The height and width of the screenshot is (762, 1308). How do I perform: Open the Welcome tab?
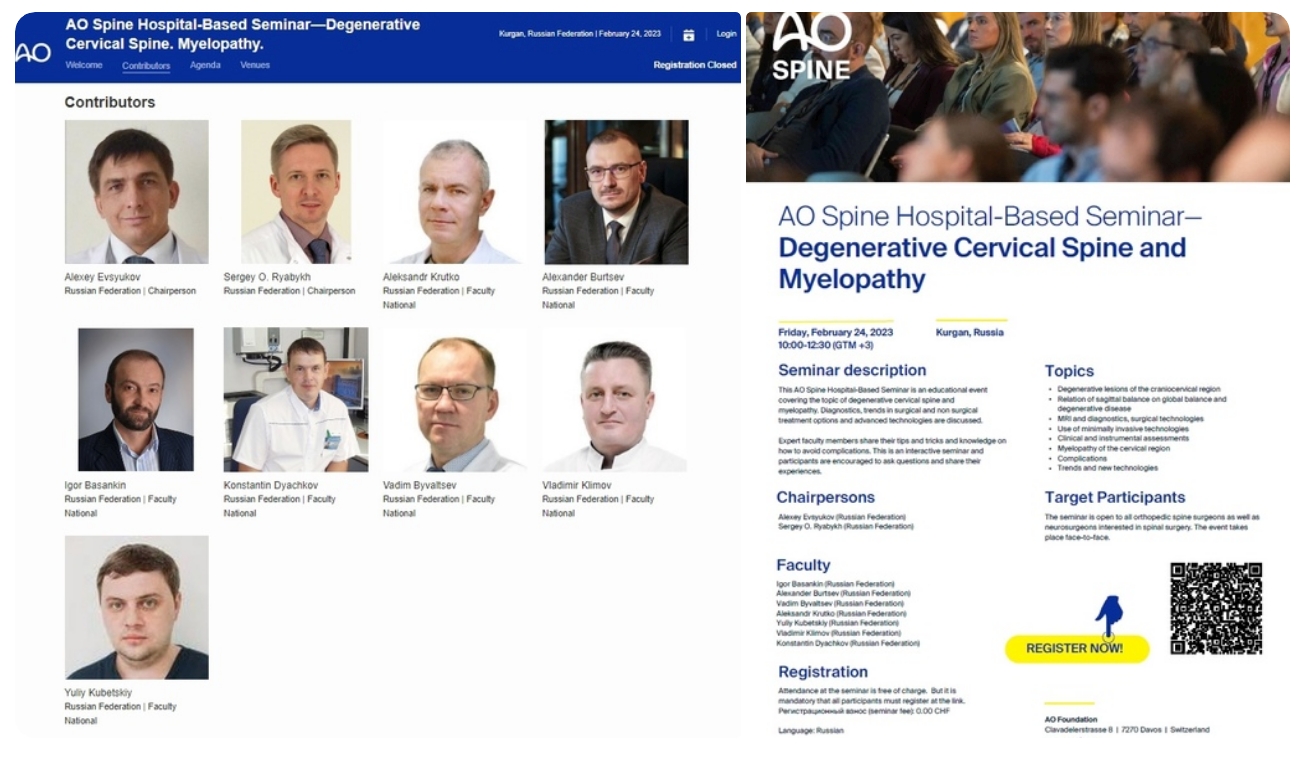(x=84, y=65)
